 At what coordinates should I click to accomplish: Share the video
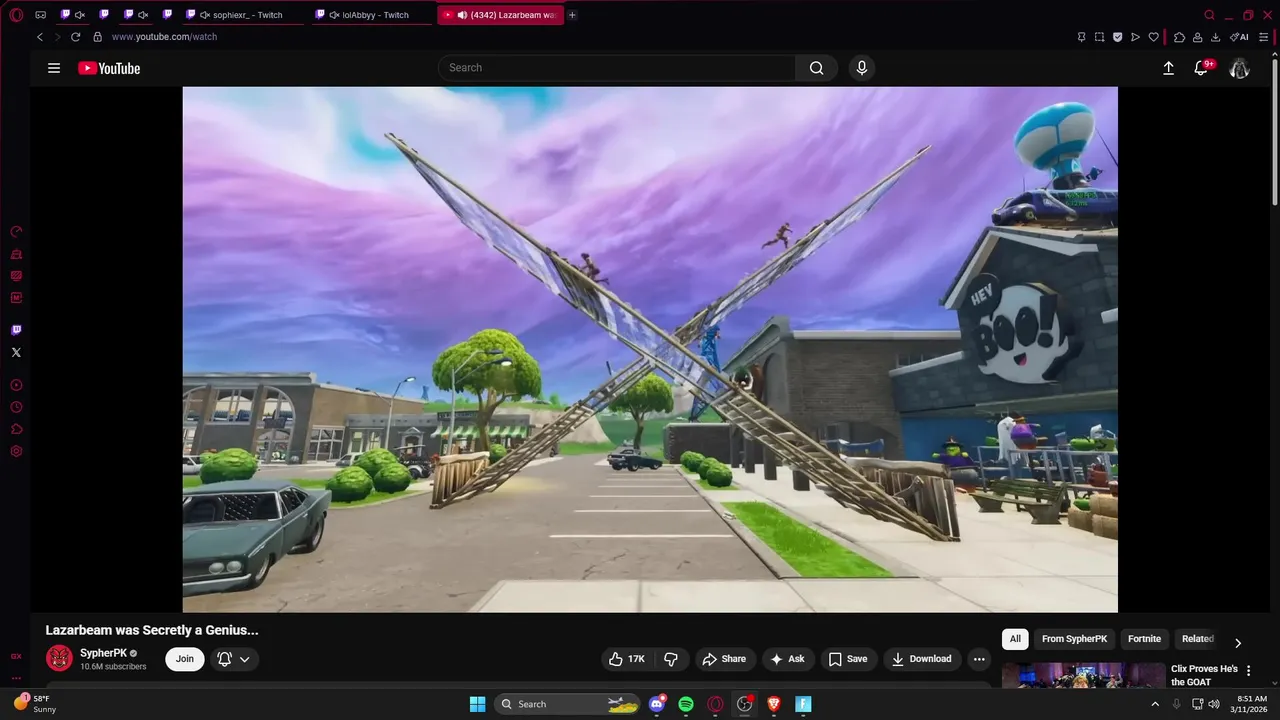pyautogui.click(x=724, y=659)
